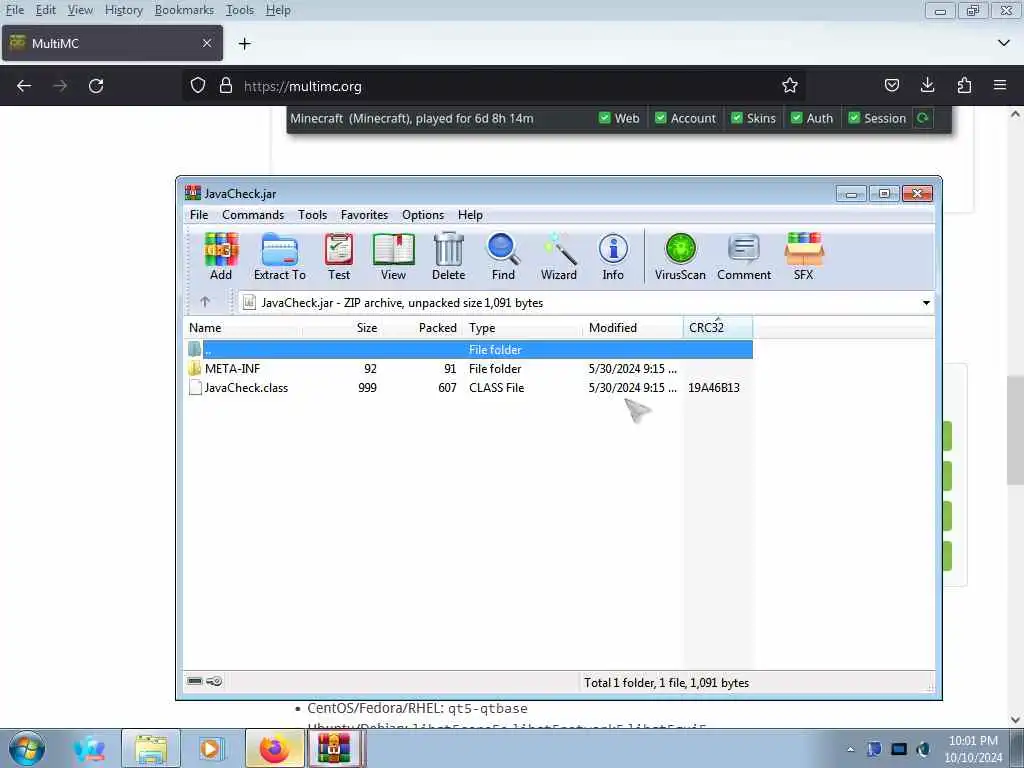This screenshot has width=1024, height=768.
Task: Open WinRAR Favorites menu
Action: [x=364, y=215]
